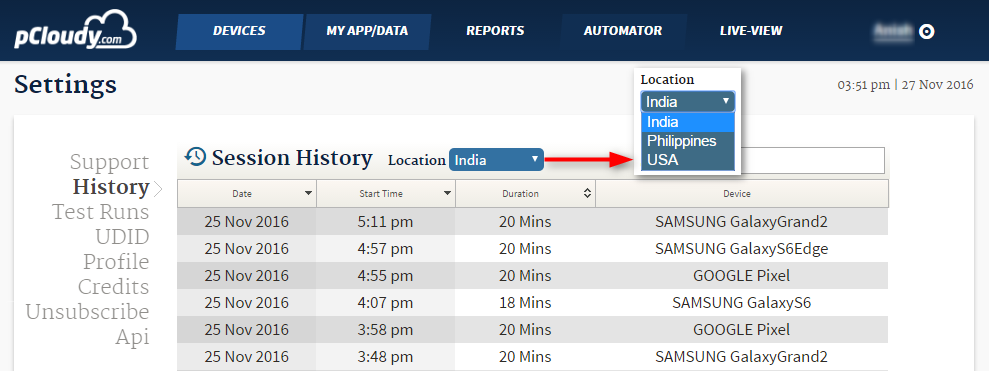Image resolution: width=989 pixels, height=371 pixels.
Task: Open Test Runs in the sidebar
Action: (100, 212)
